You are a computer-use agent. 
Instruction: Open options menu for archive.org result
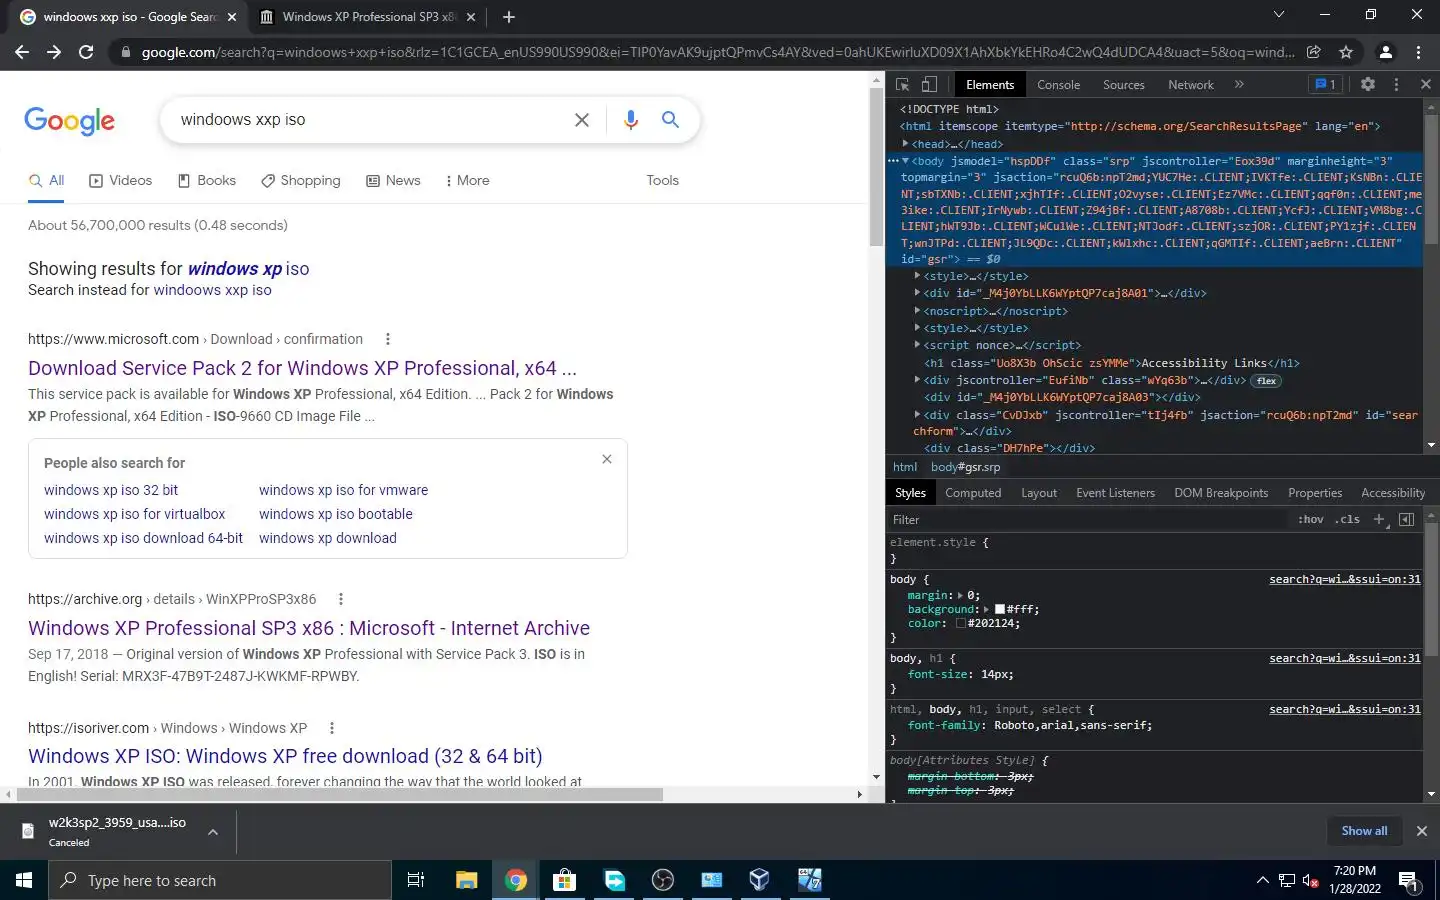[x=341, y=599]
